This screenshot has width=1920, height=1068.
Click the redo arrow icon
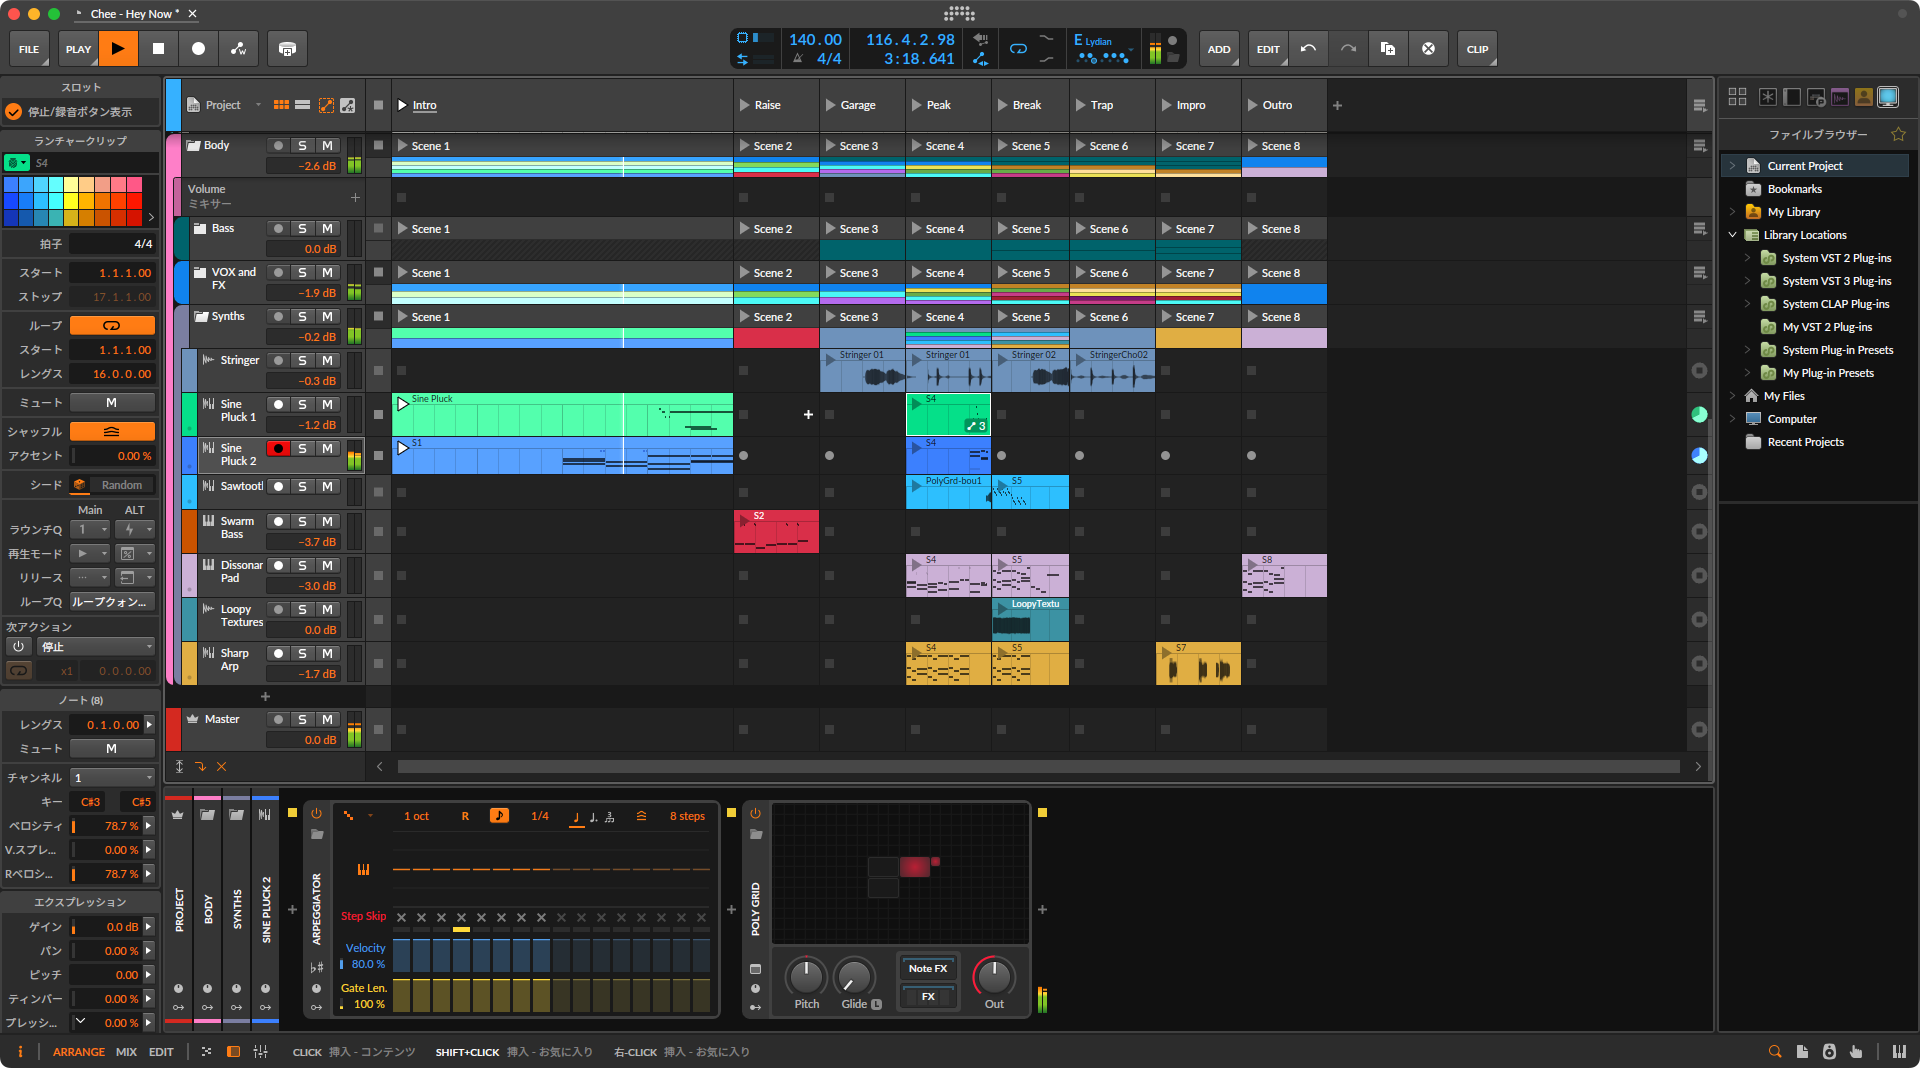pyautogui.click(x=1348, y=48)
